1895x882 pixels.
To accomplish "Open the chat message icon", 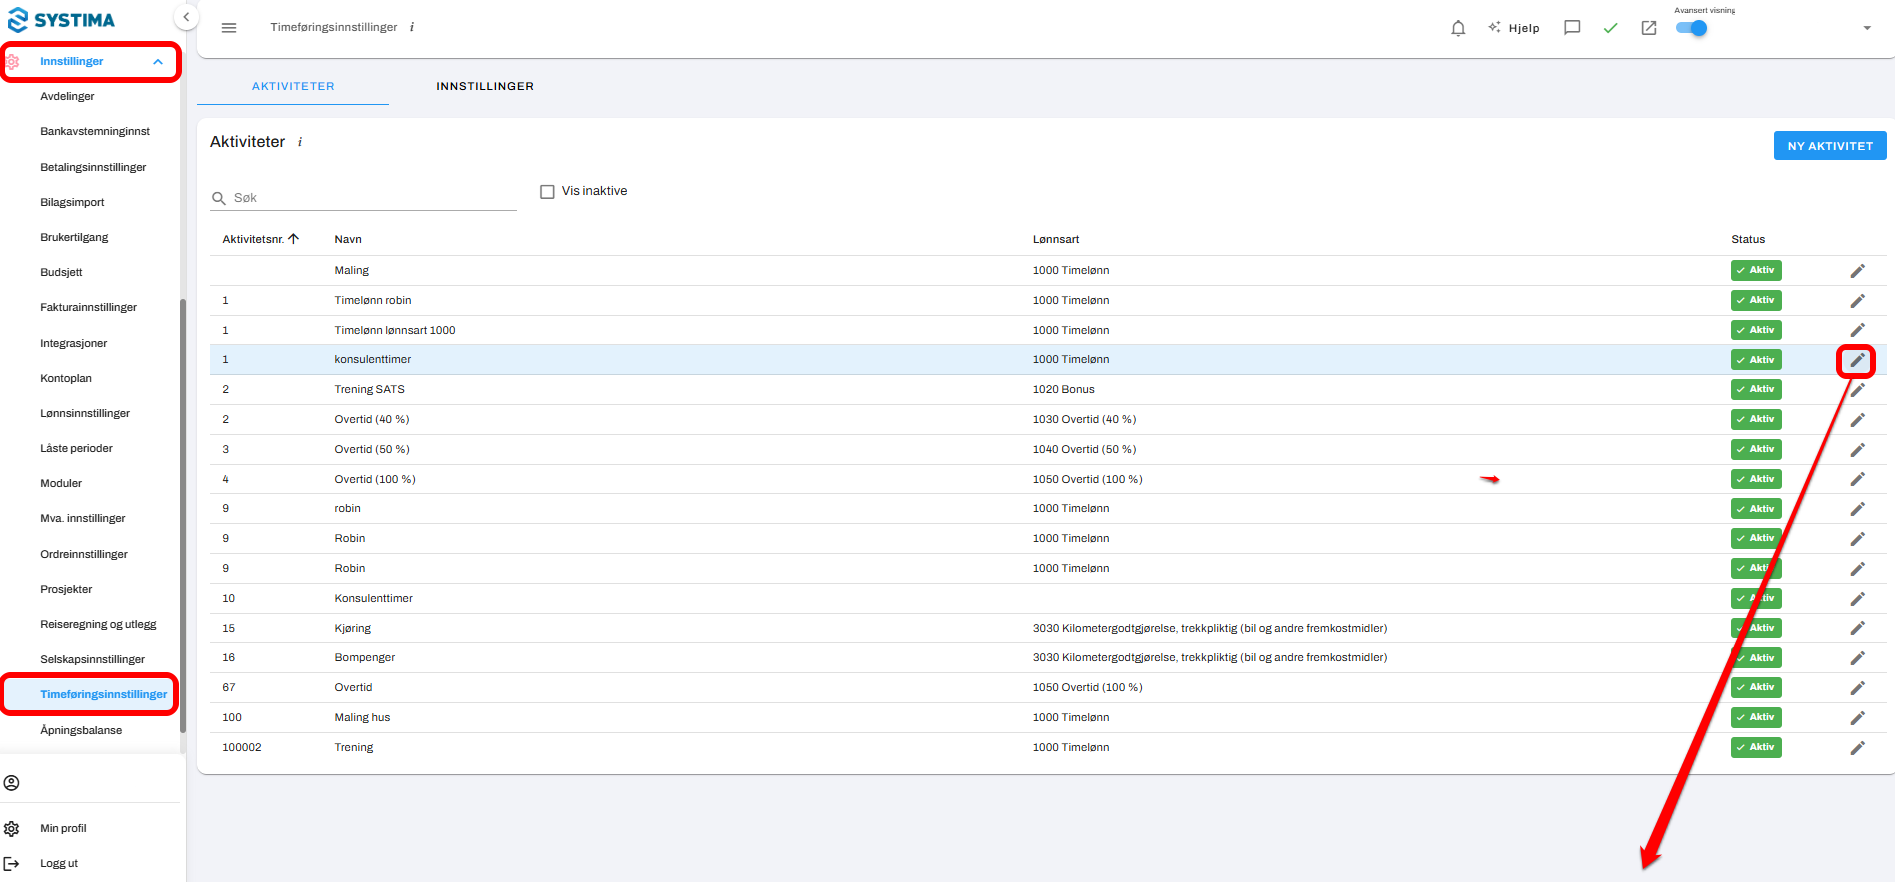I will [x=1572, y=28].
